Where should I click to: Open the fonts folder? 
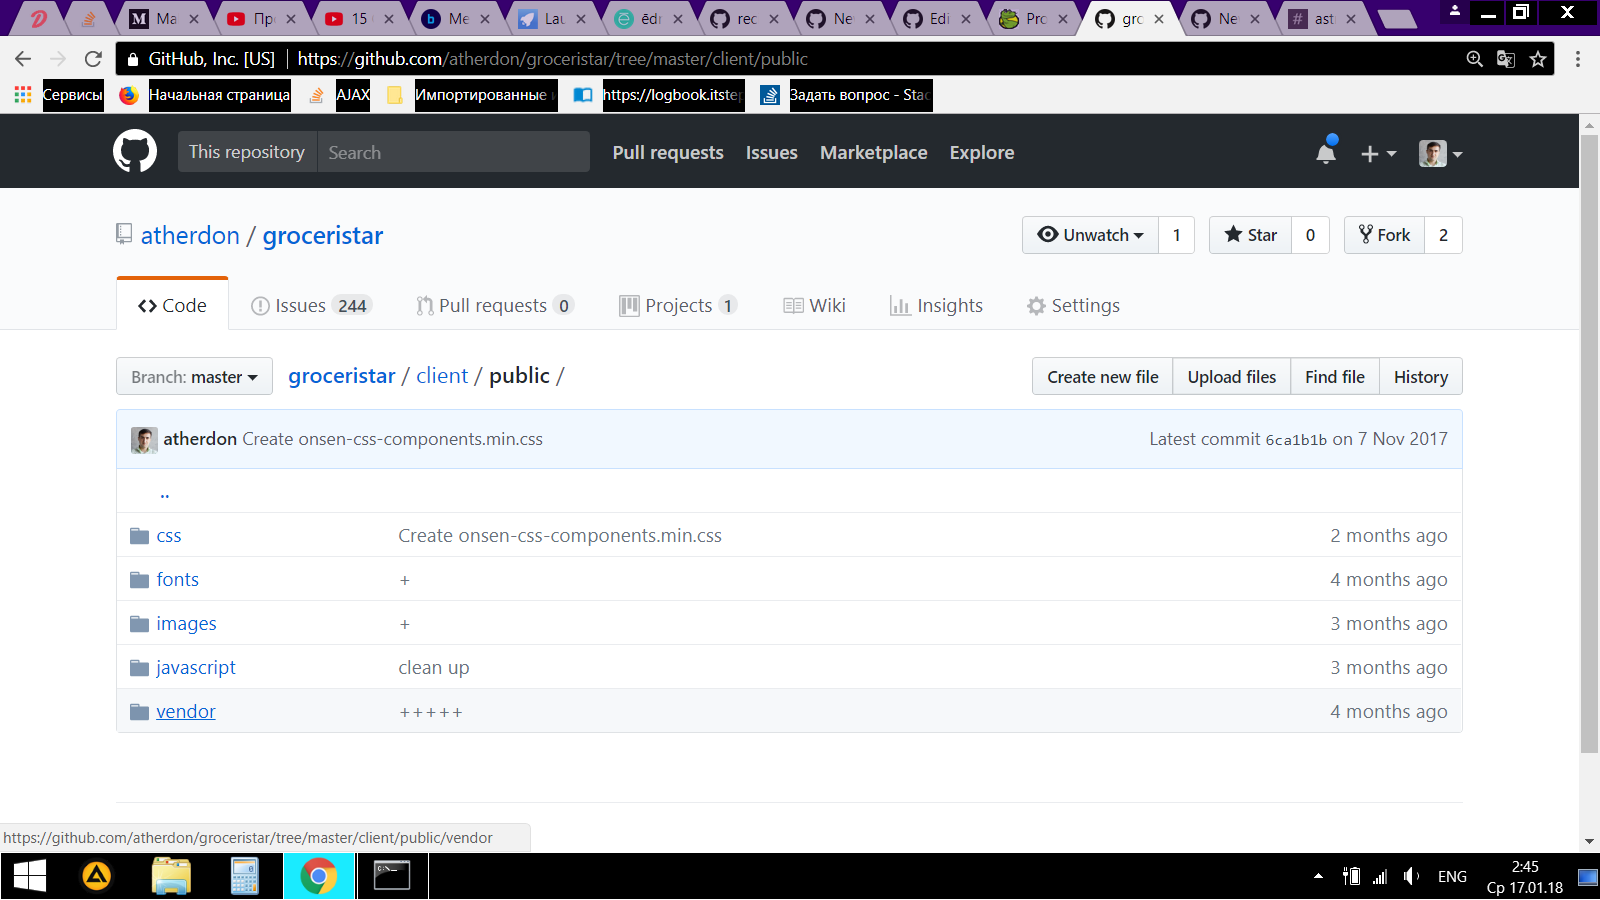coord(177,580)
